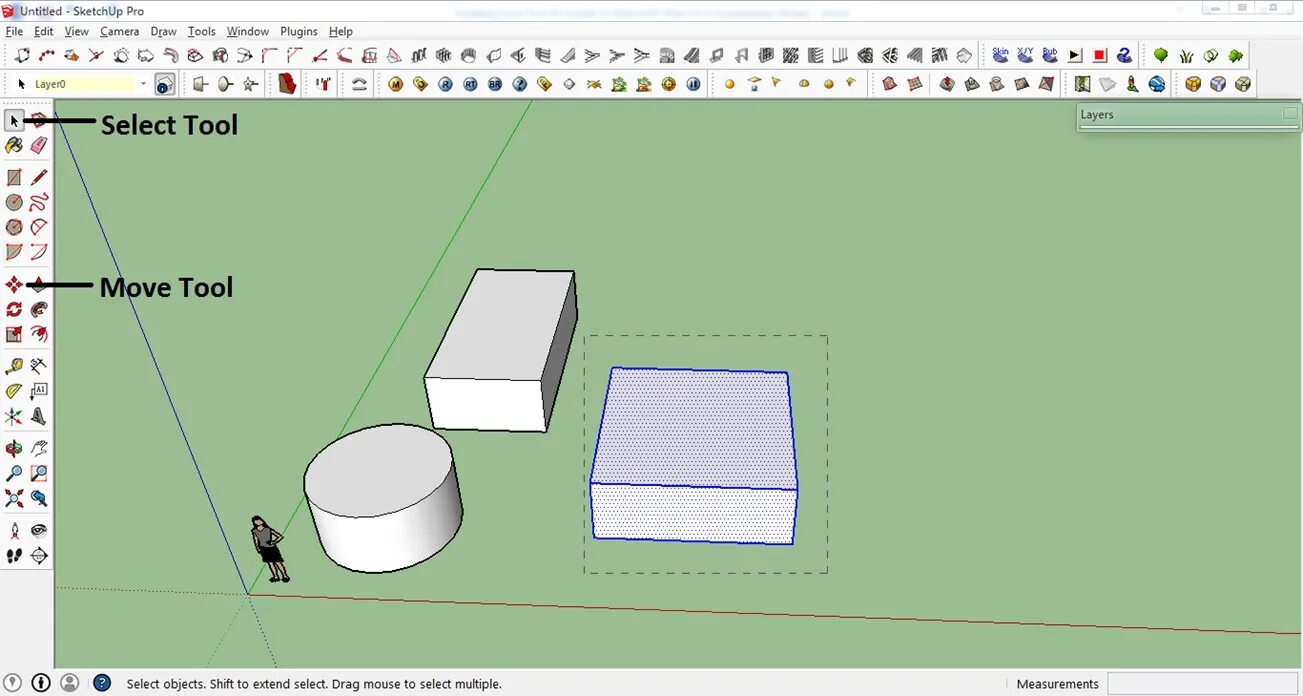1303x696 pixels.
Task: Activate the Move tool
Action: [x=14, y=285]
